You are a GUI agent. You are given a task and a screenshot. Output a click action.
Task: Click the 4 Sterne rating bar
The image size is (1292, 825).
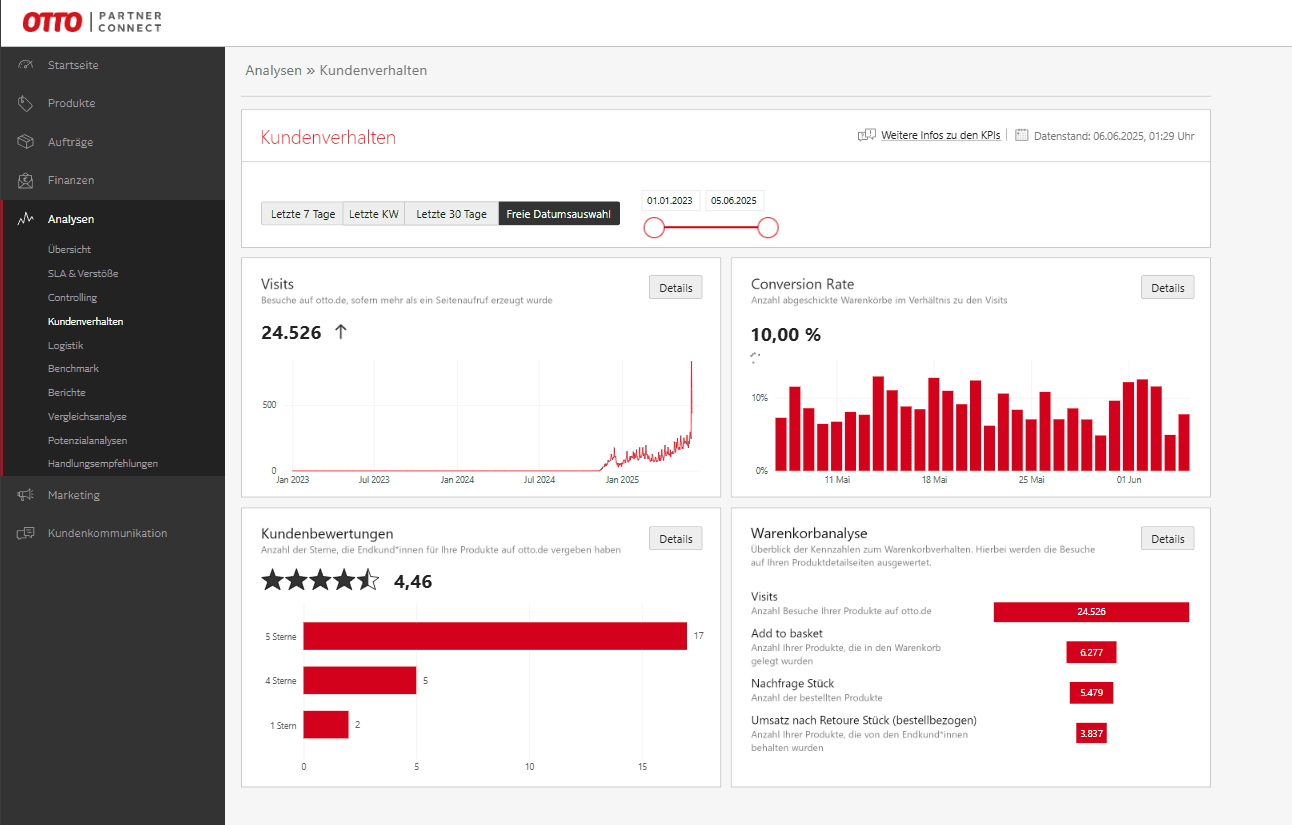click(360, 680)
